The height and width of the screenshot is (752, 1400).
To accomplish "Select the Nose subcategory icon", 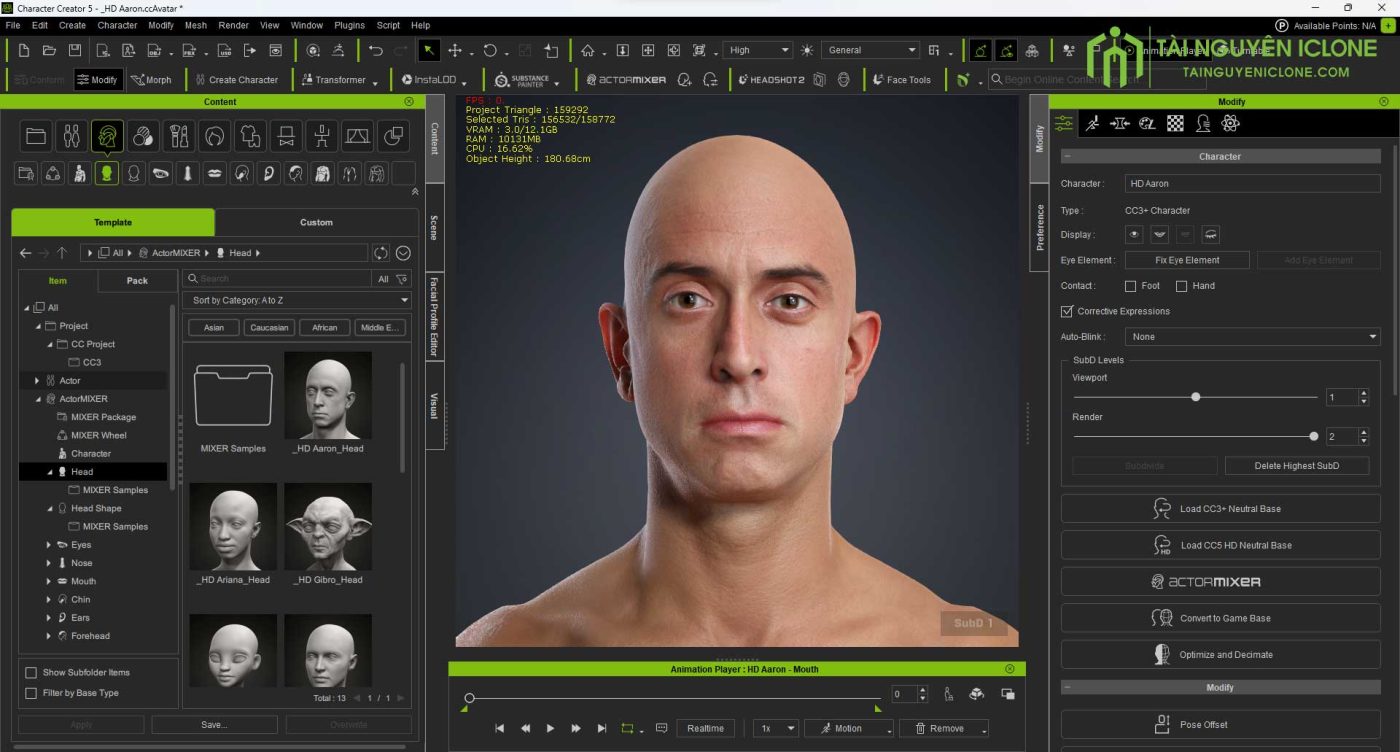I will tap(187, 174).
